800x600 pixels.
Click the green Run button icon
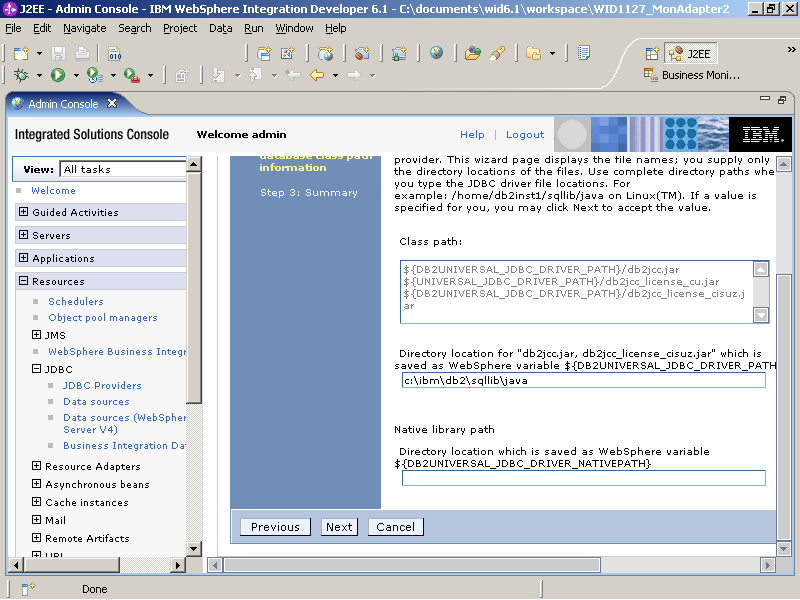(58, 75)
